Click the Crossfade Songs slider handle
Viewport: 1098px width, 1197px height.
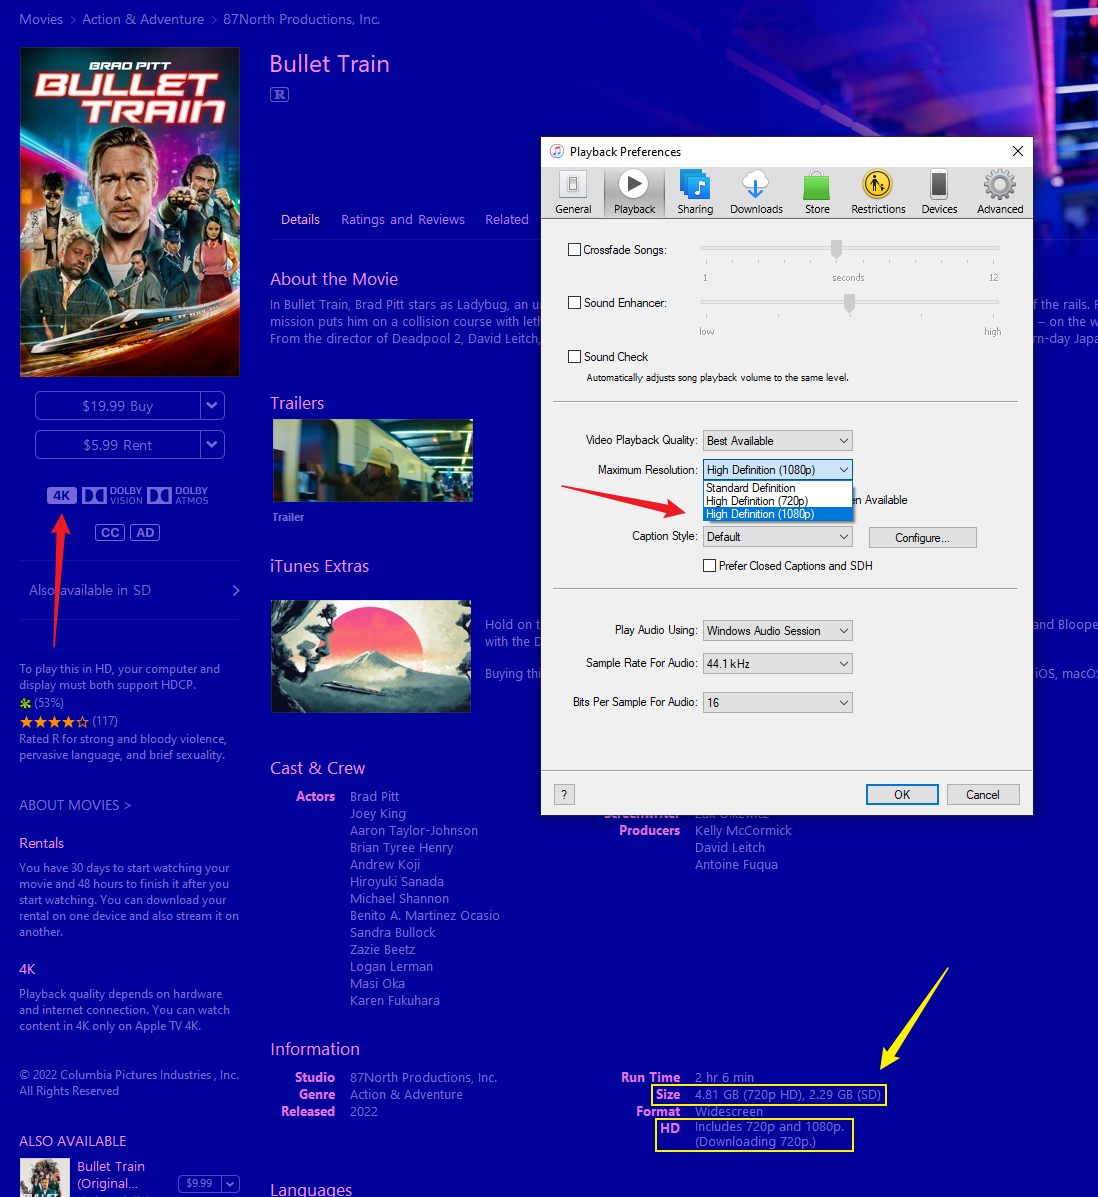(x=836, y=249)
